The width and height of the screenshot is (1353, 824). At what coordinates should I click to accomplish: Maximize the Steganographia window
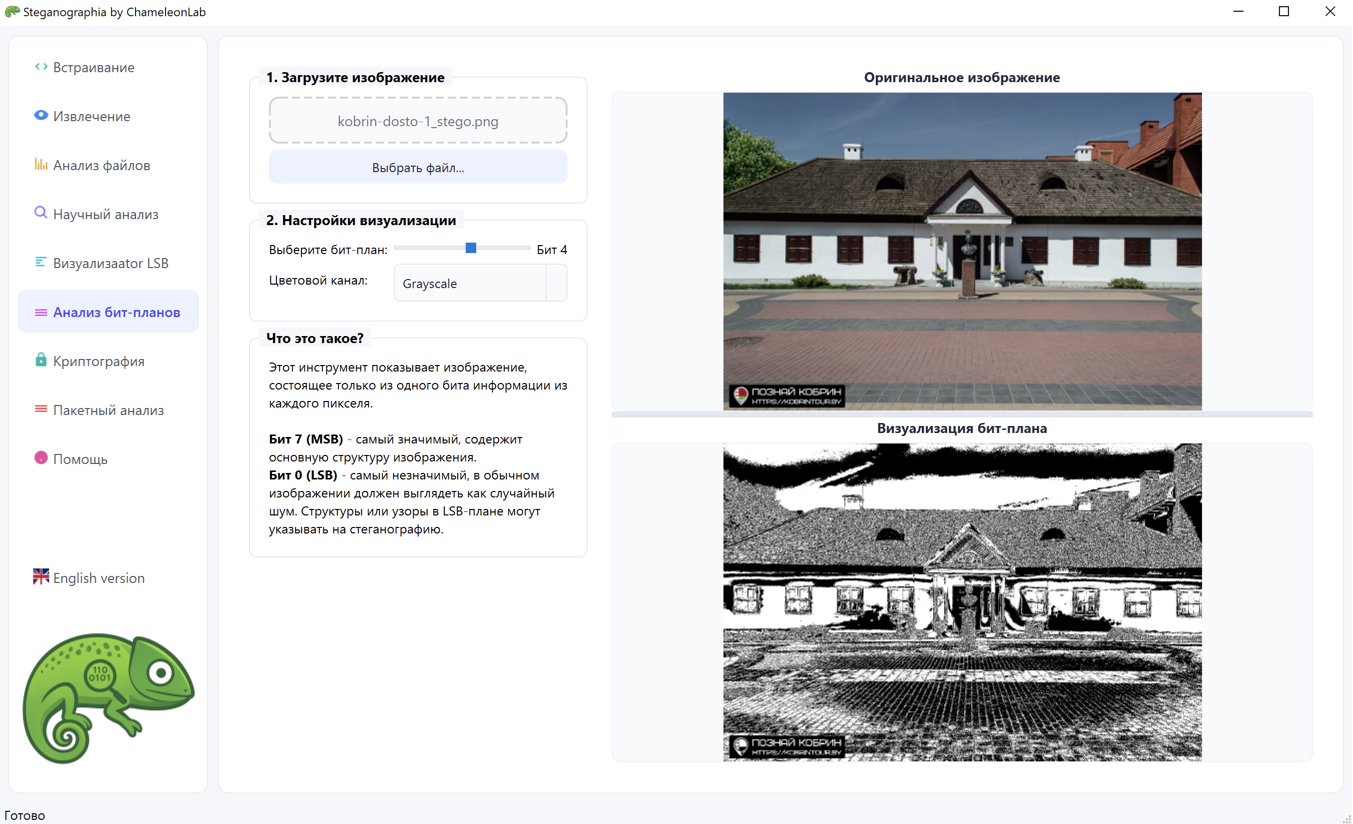click(1284, 12)
